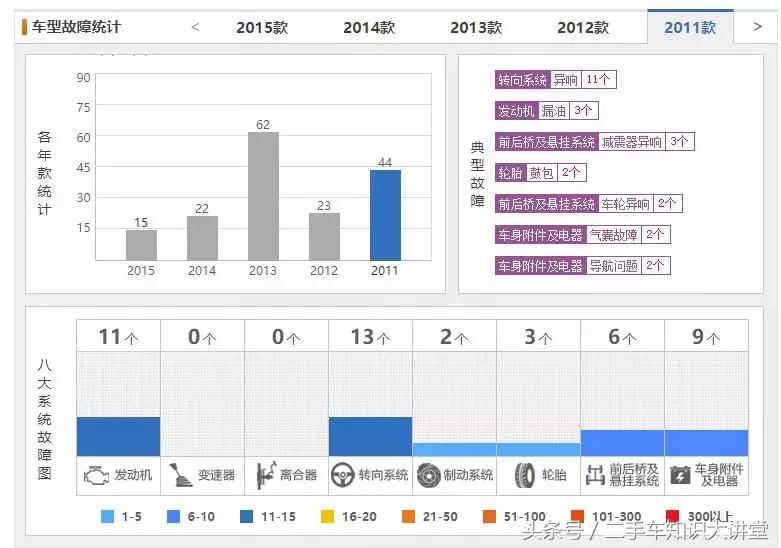Click the 前后桥及悬挂系统 axle icon
This screenshot has height=548, width=781.
(596, 475)
